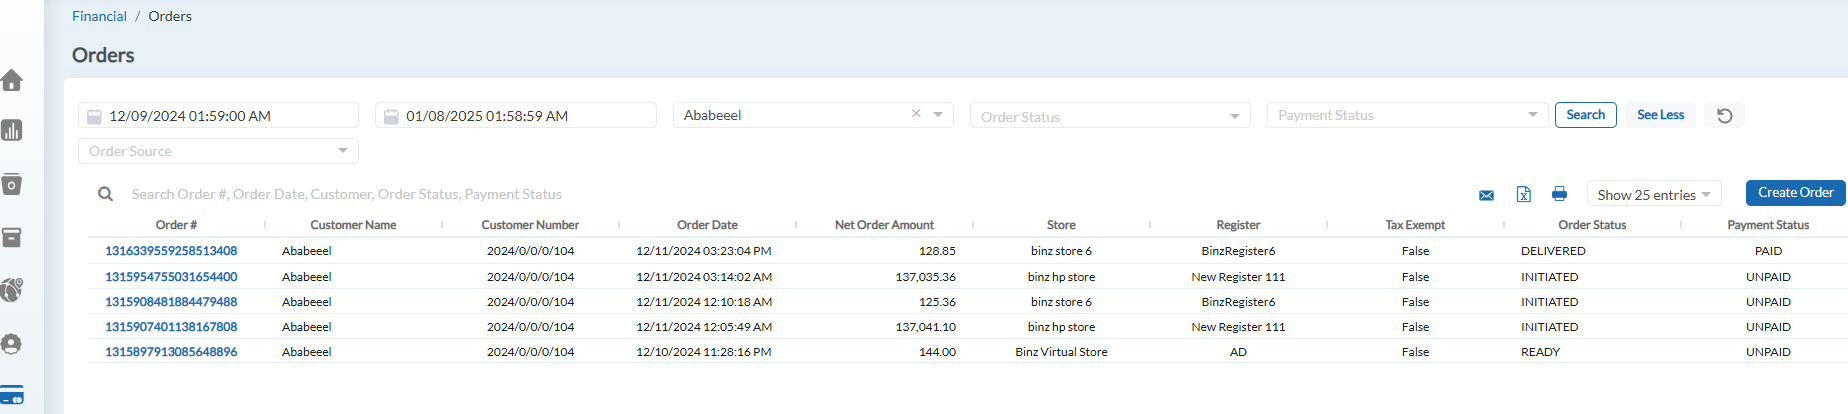Click the PAID payment status cell
The image size is (1848, 414).
pos(1768,251)
